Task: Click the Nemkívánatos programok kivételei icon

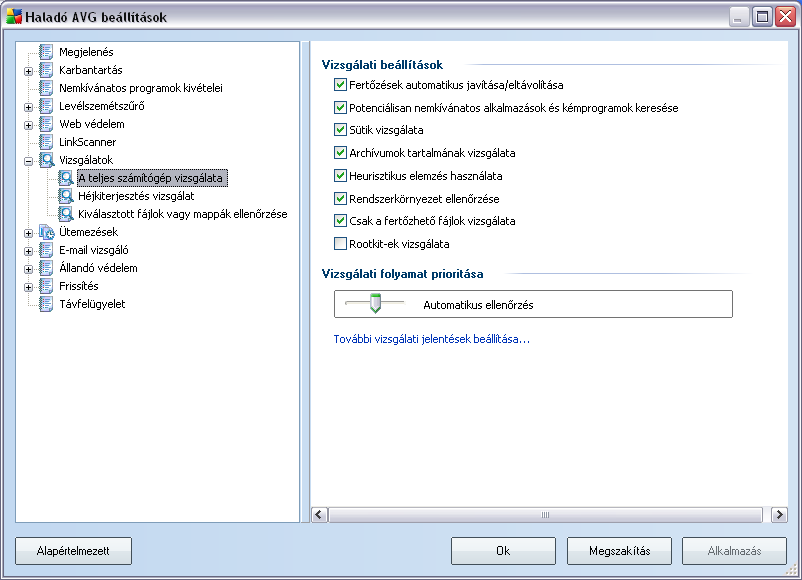Action: tap(46, 88)
